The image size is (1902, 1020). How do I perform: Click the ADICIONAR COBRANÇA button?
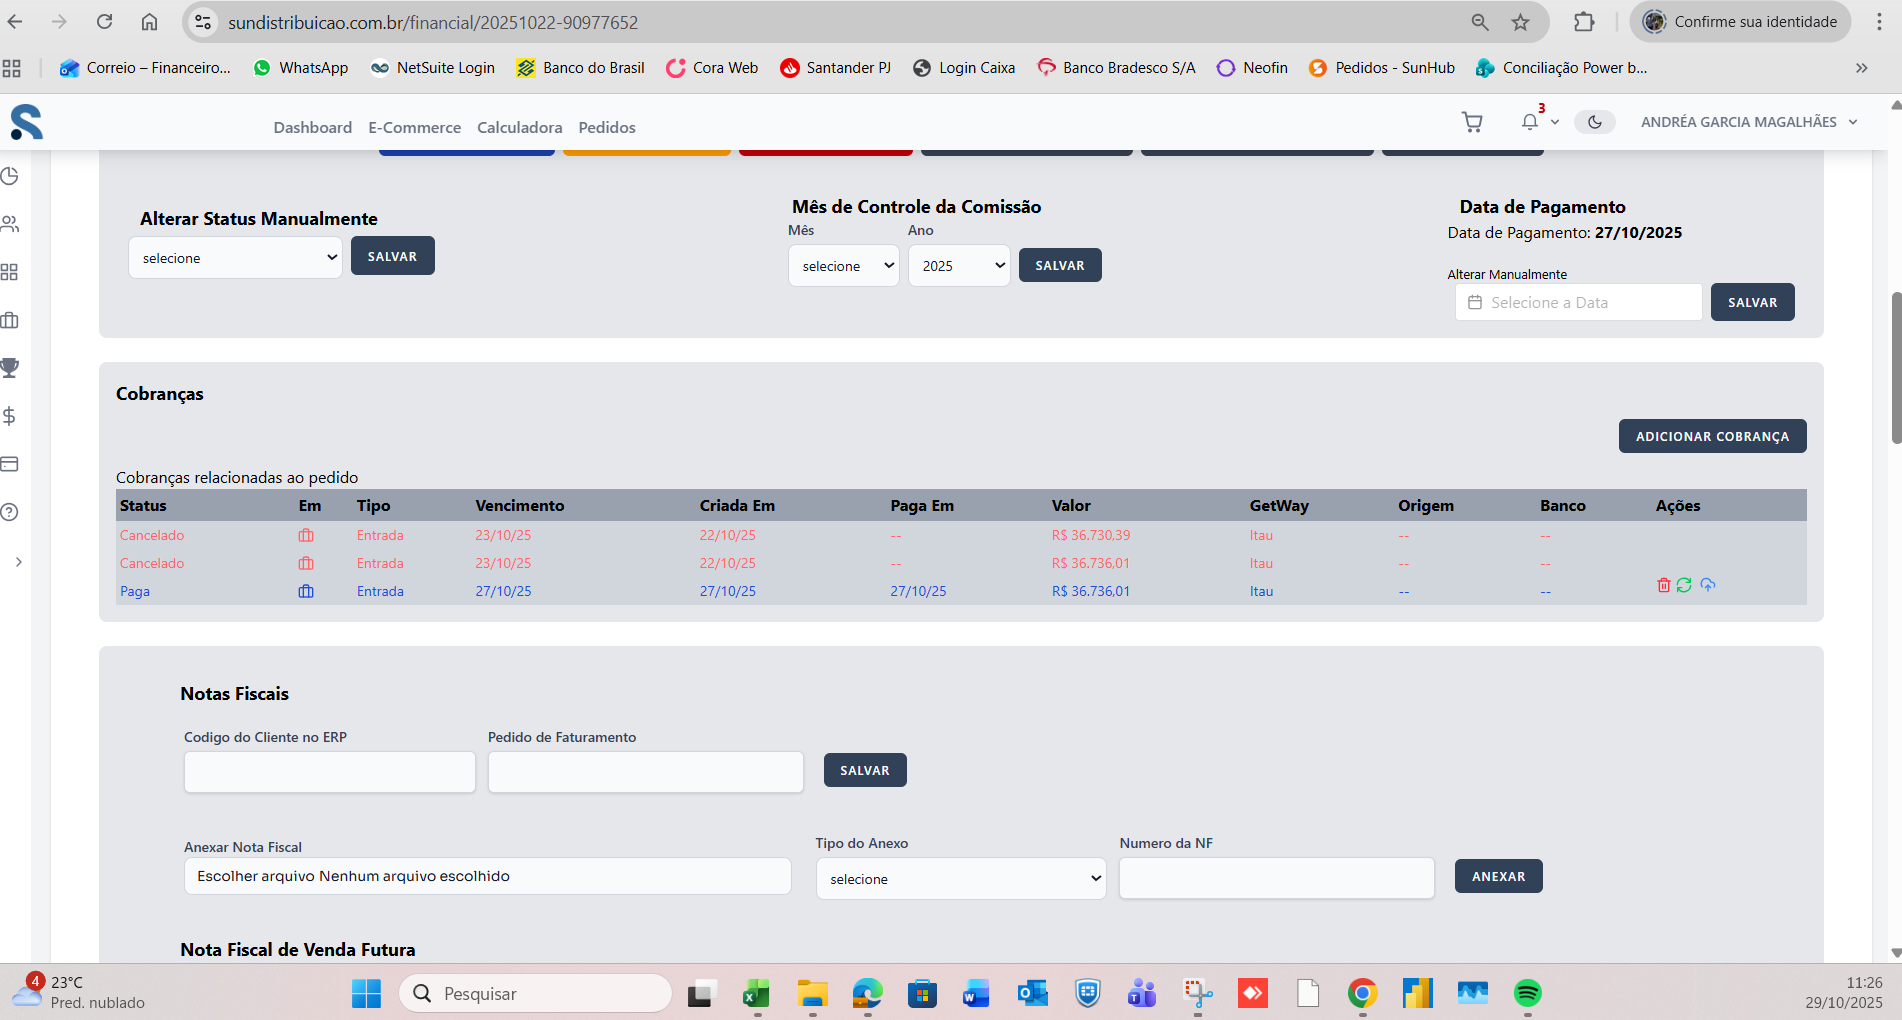[1712, 436]
